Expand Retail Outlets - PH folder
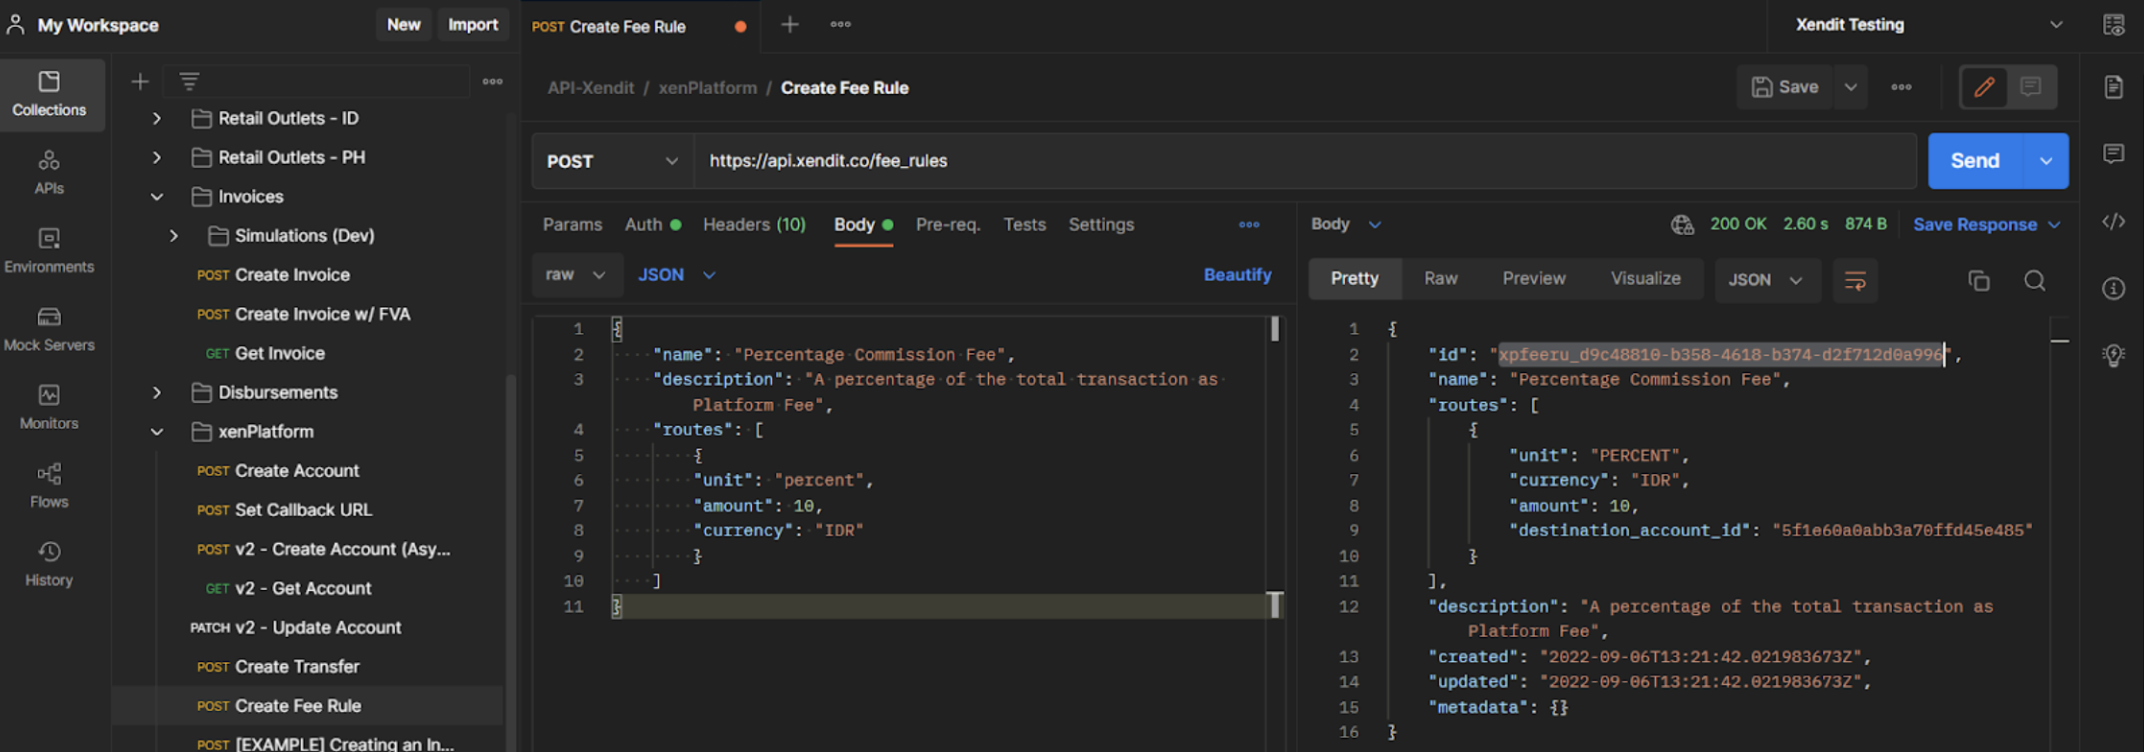Viewport: 2144px width, 752px height. point(157,157)
